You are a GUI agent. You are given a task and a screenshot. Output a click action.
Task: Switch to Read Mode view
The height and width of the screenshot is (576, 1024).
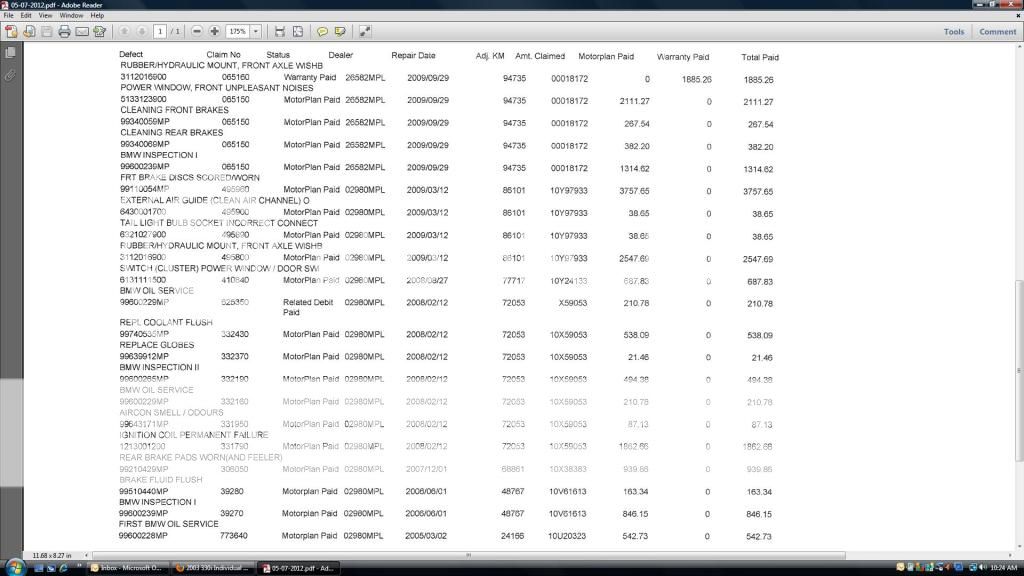(365, 32)
